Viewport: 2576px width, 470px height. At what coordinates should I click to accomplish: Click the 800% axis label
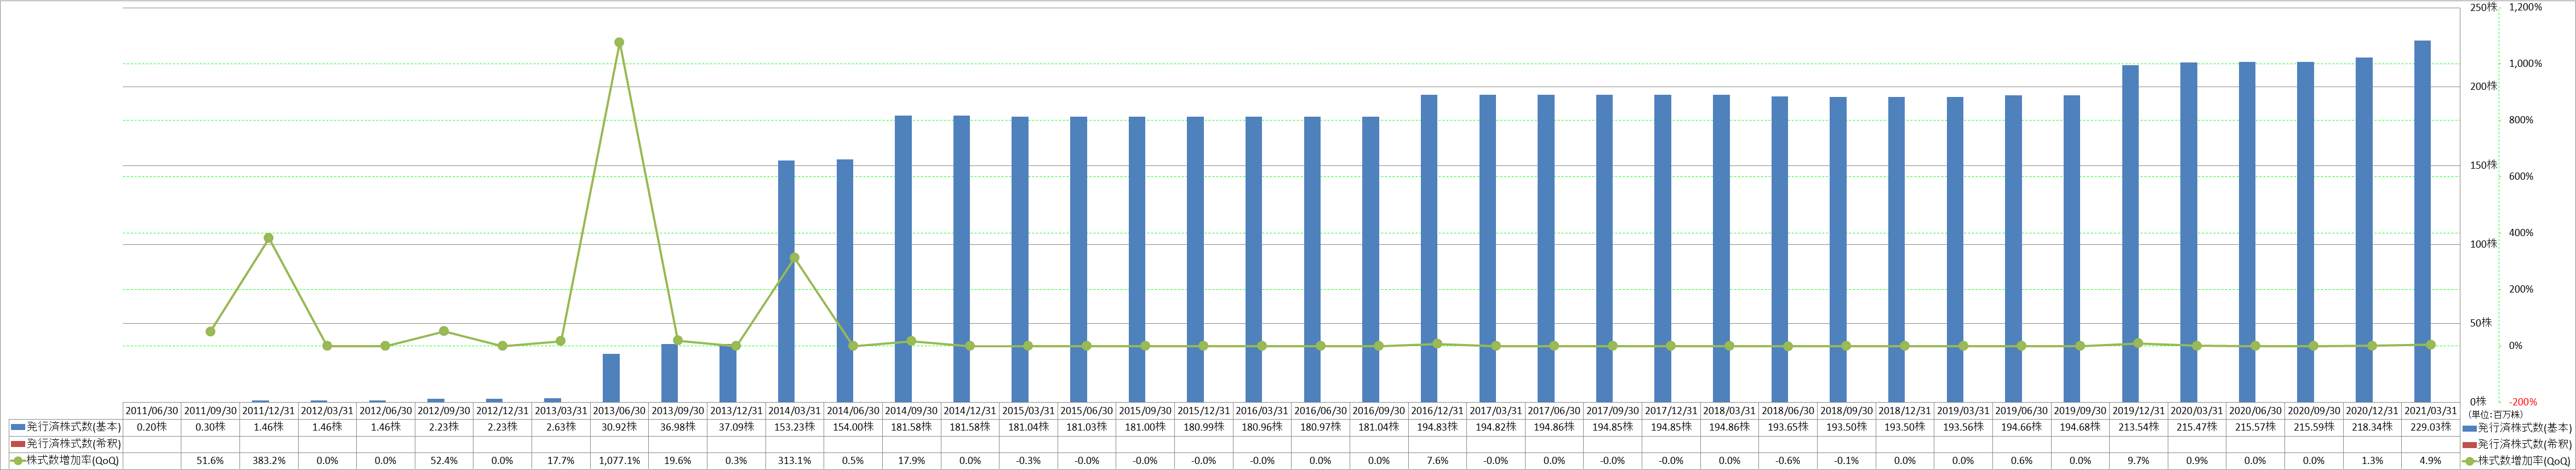tap(2521, 120)
